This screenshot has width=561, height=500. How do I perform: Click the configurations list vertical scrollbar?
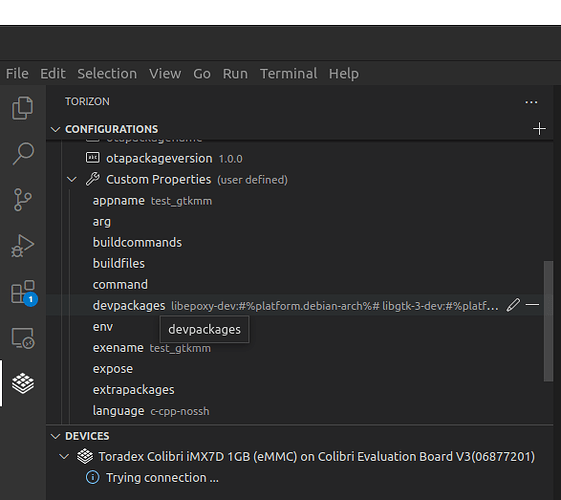point(548,321)
